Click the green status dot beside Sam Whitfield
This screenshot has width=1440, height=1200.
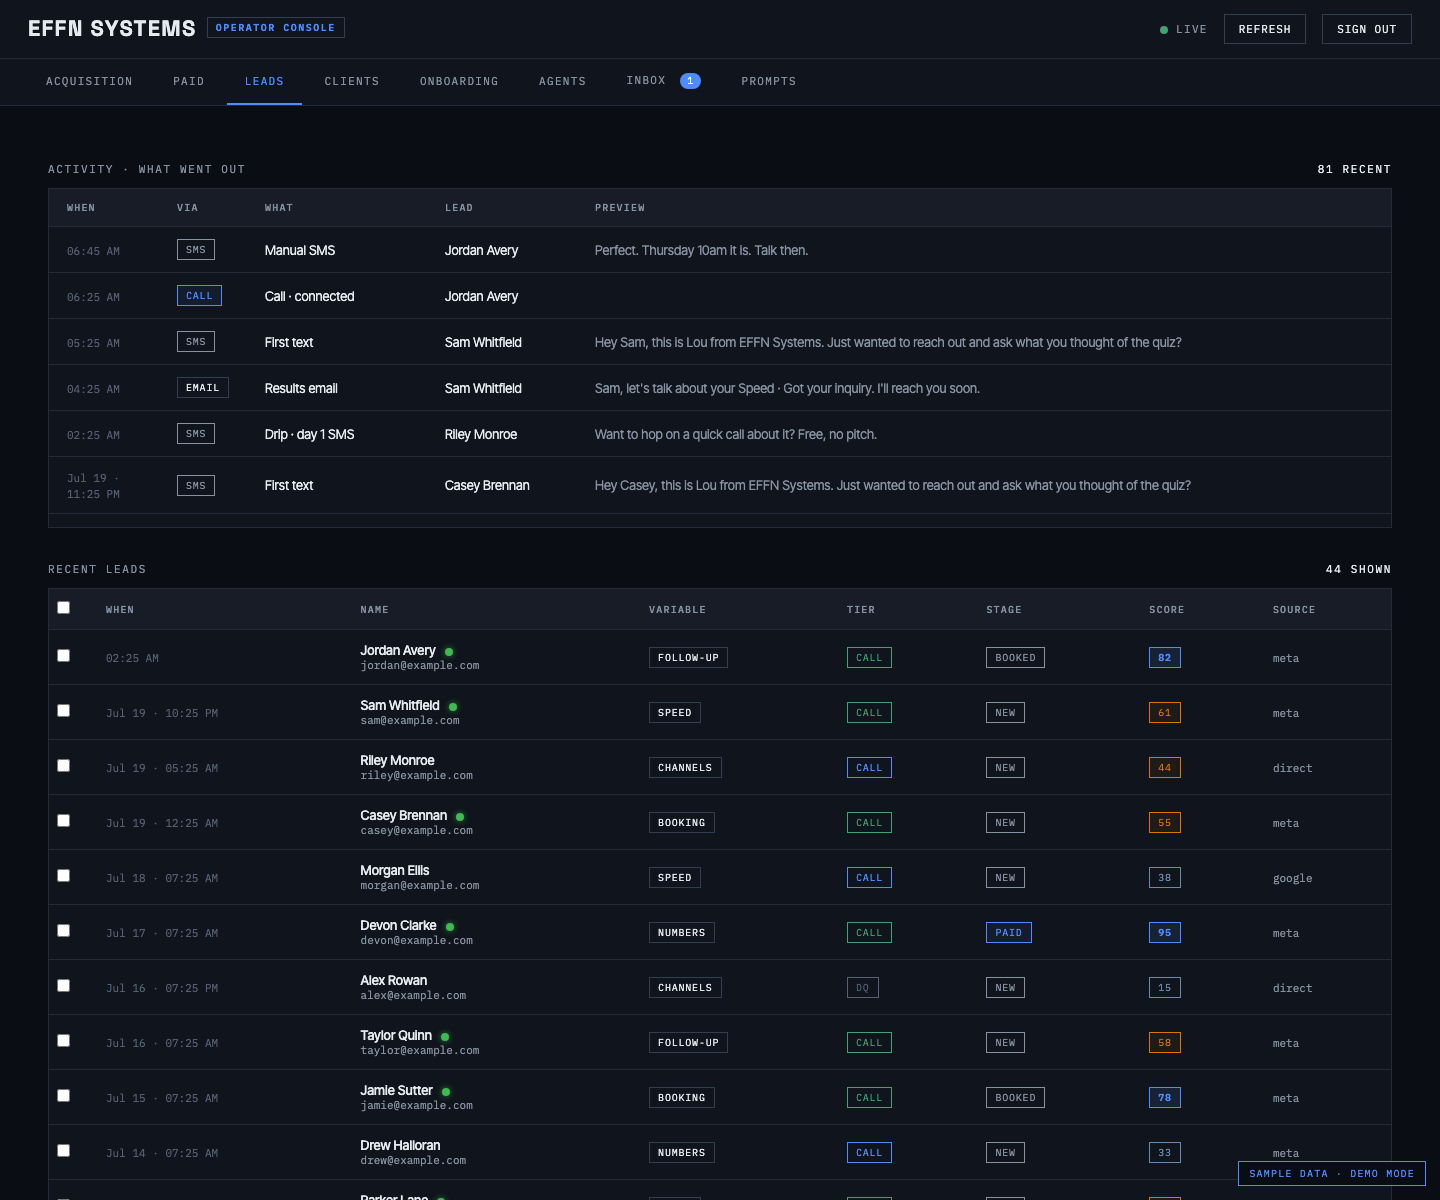453,707
